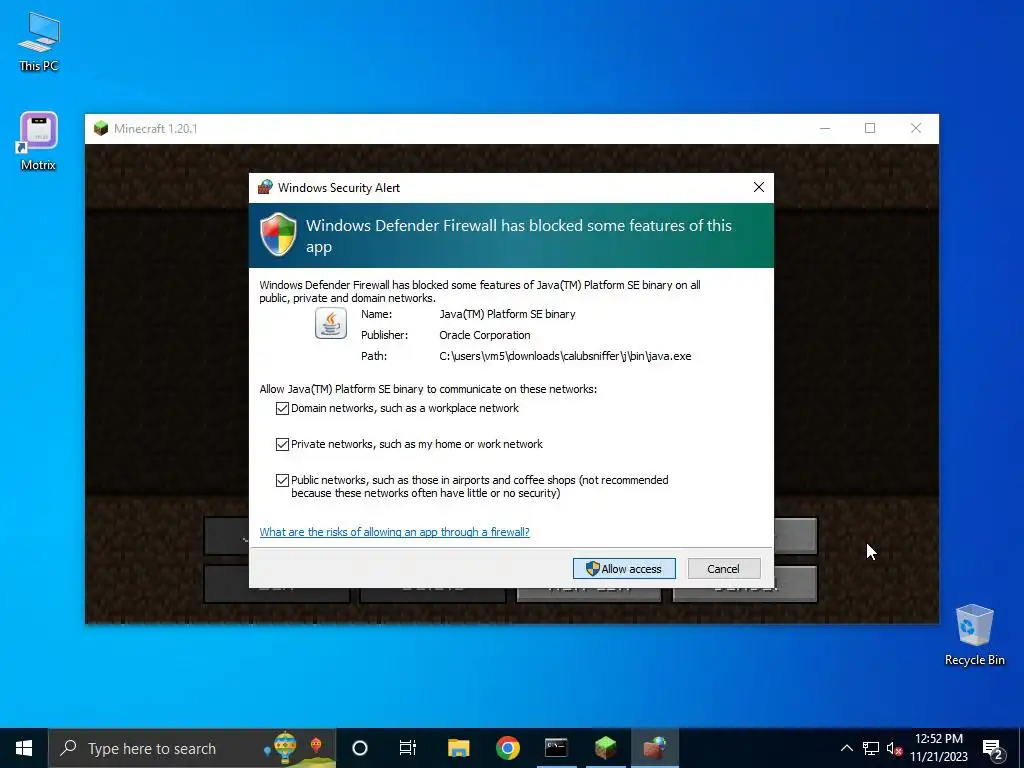
Task: Click the search highlights balloon icon
Action: [285, 748]
